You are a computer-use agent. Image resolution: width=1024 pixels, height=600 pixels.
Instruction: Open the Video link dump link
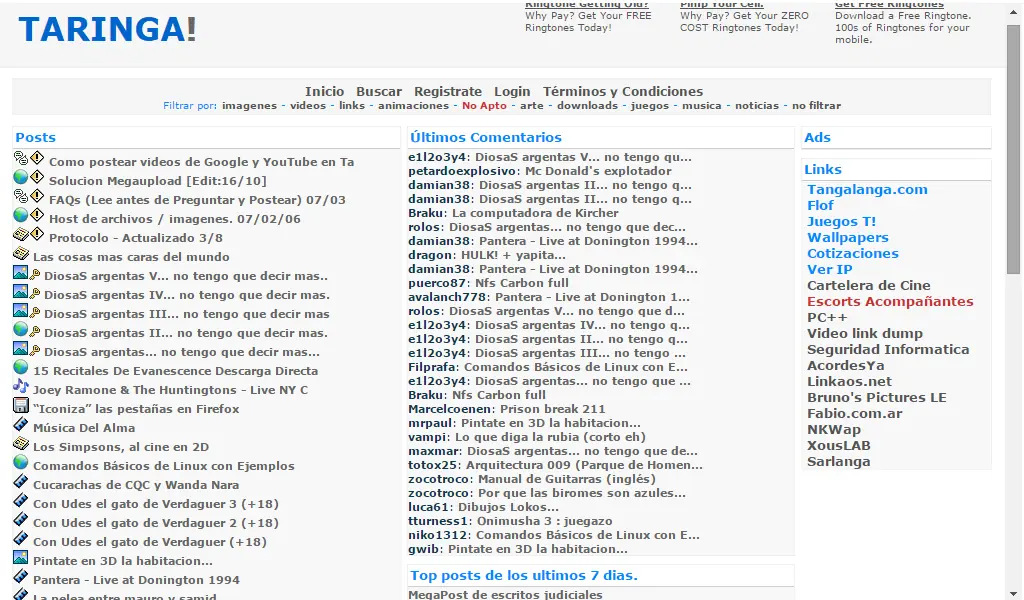pos(865,334)
